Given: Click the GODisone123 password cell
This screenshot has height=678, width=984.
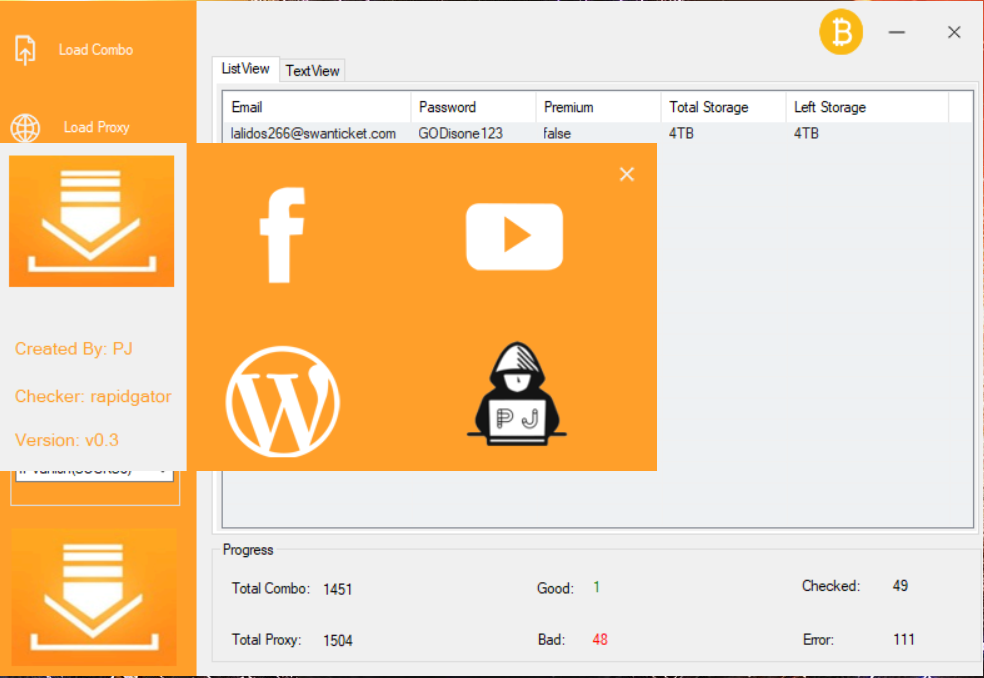Looking at the screenshot, I should [461, 134].
